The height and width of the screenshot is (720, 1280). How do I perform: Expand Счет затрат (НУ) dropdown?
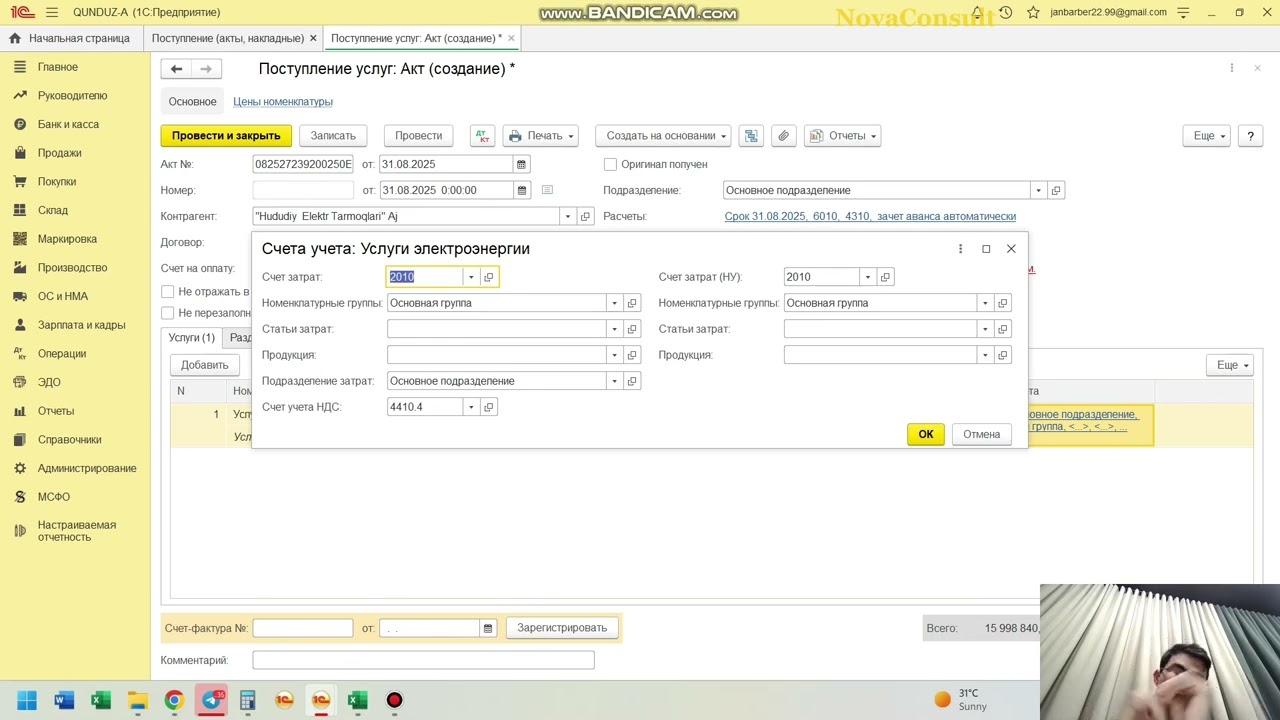coord(867,277)
